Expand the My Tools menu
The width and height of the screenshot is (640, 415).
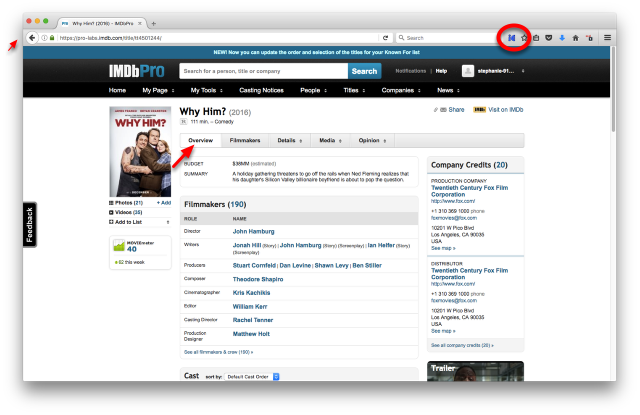tap(207, 90)
